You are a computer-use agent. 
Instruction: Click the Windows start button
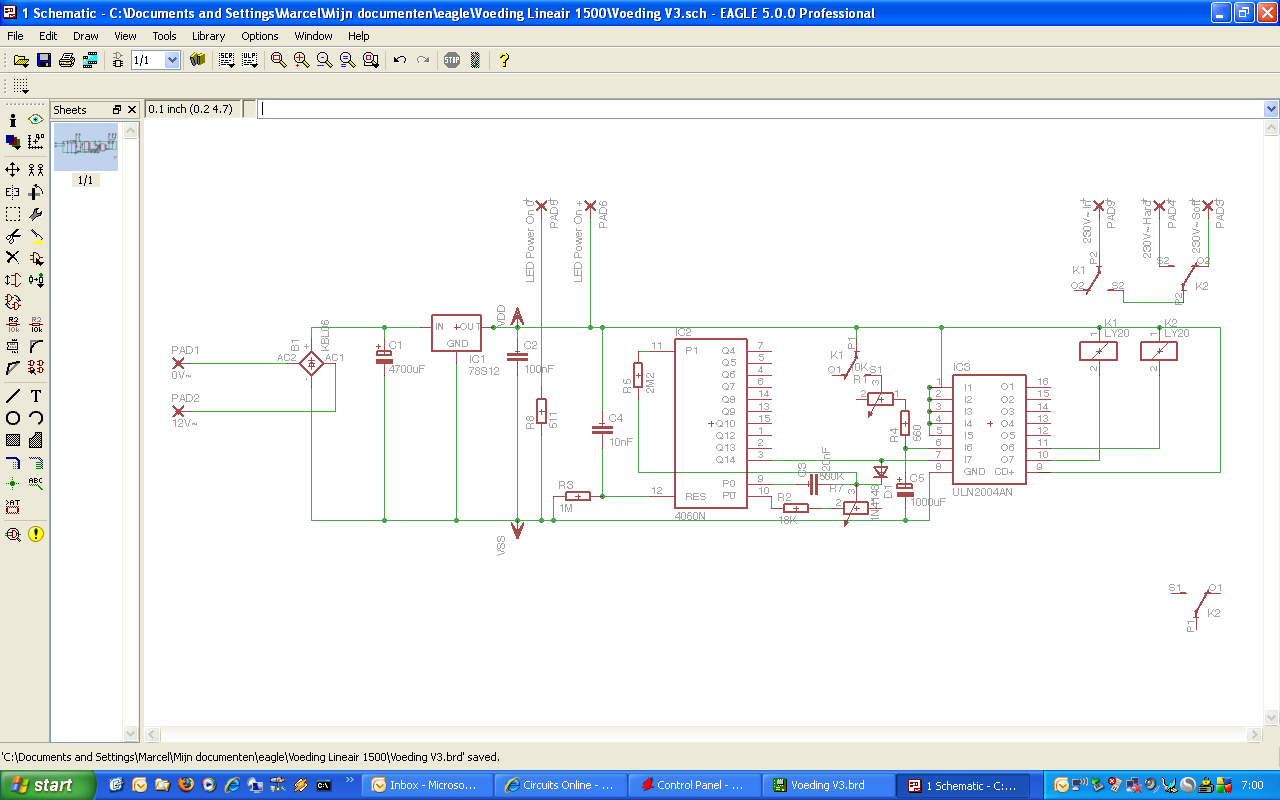pos(48,785)
